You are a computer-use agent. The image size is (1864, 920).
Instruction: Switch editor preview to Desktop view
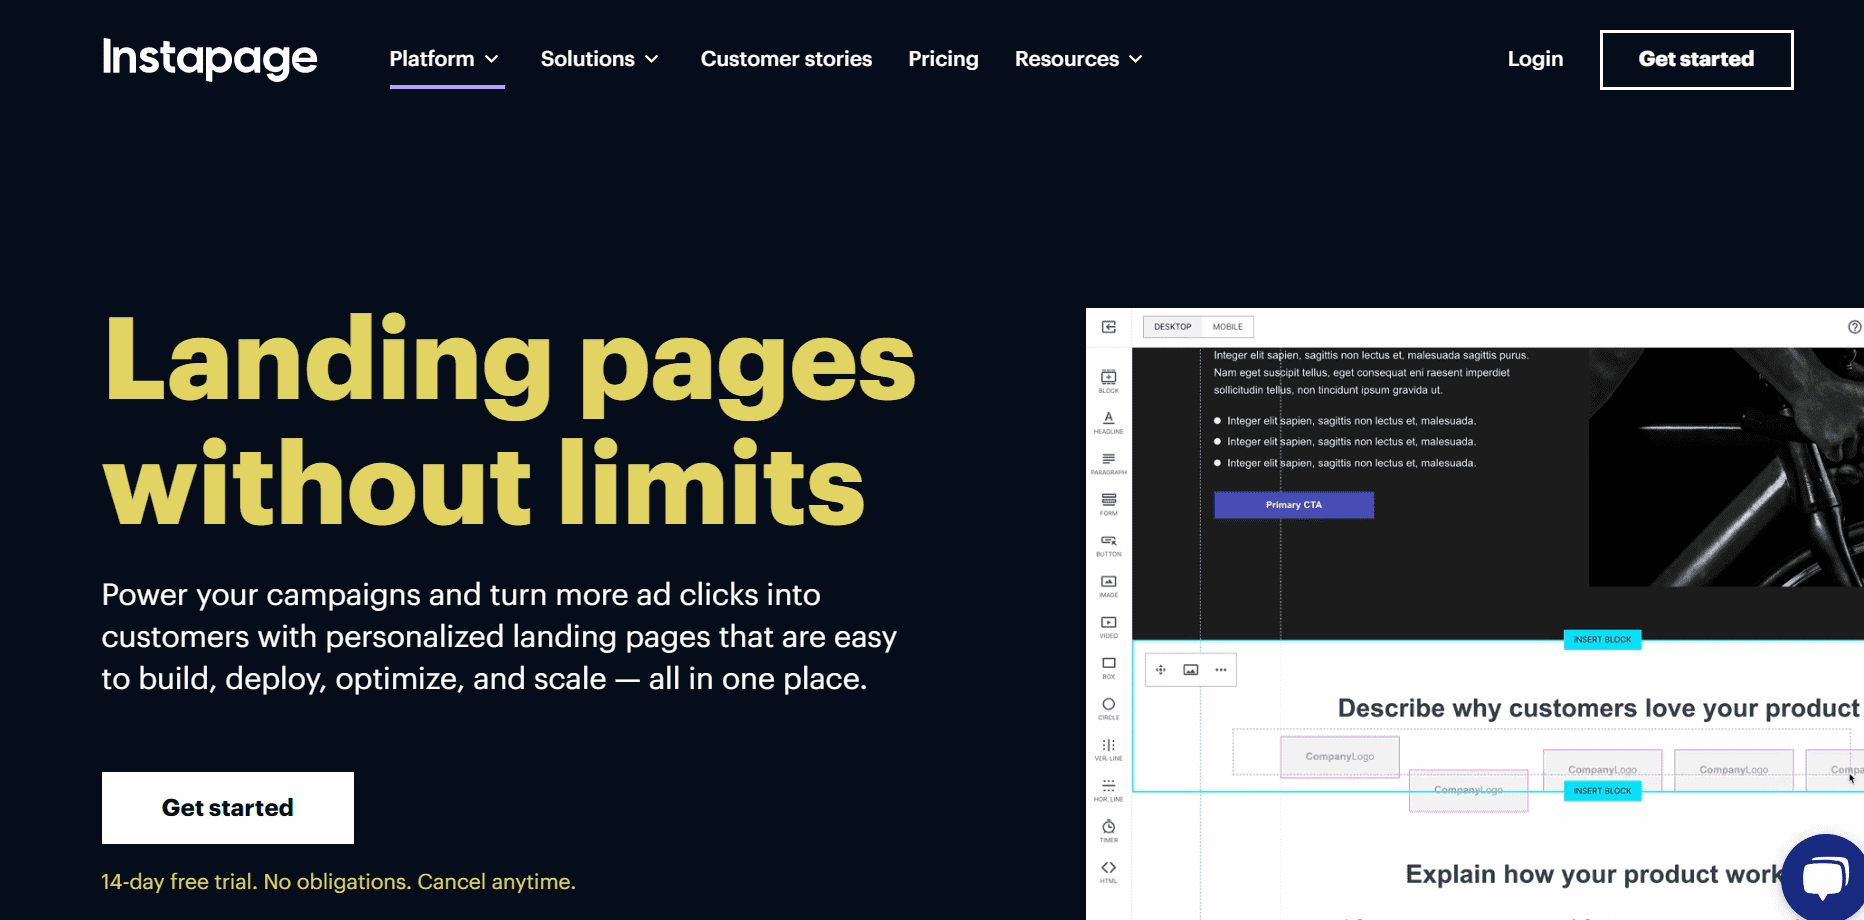click(x=1172, y=327)
